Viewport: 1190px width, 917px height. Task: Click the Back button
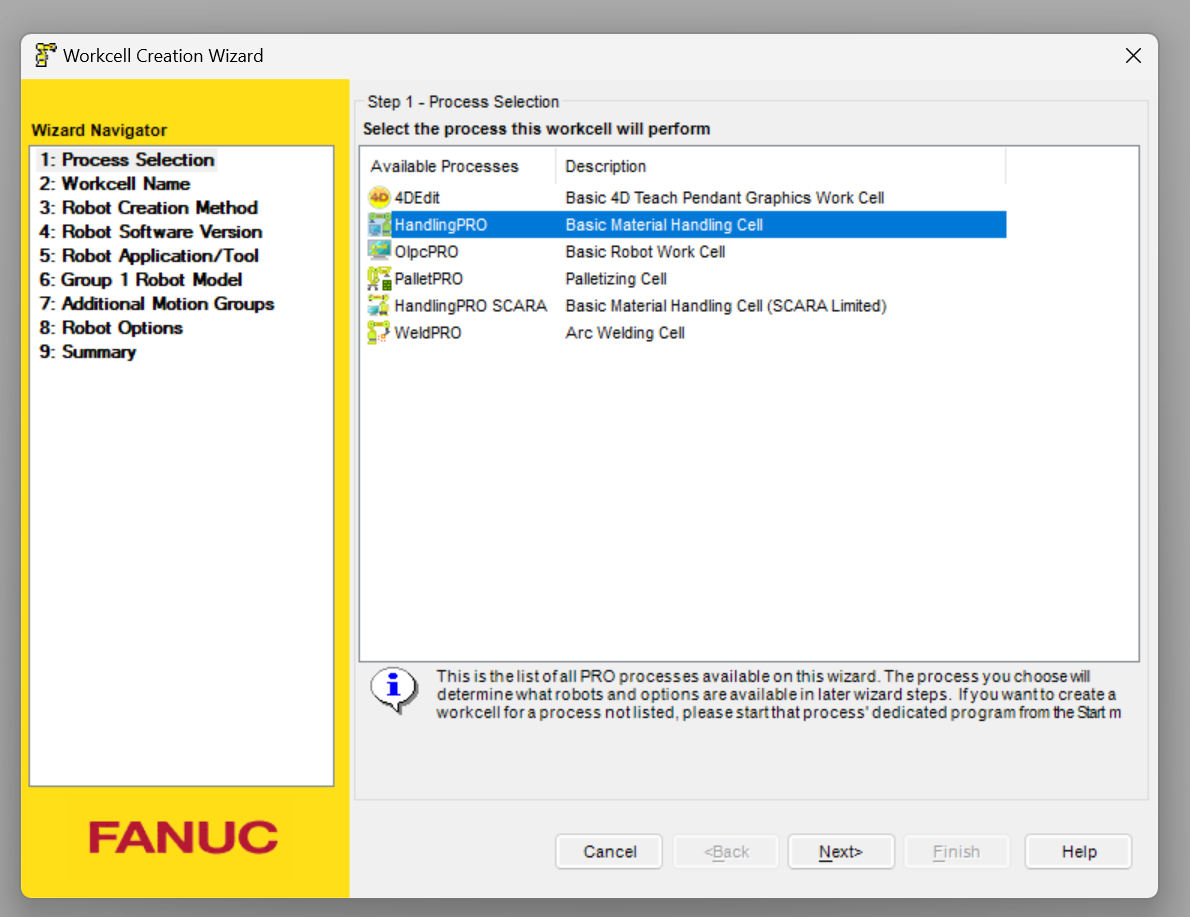(726, 852)
